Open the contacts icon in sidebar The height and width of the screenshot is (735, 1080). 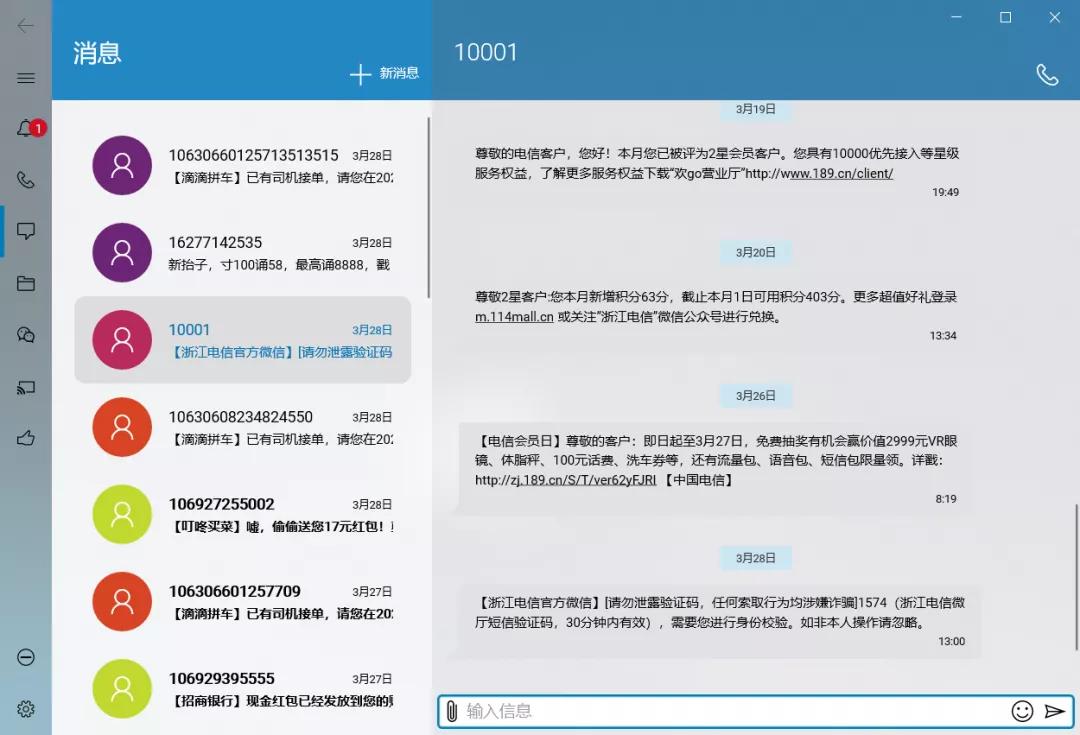[x=26, y=335]
